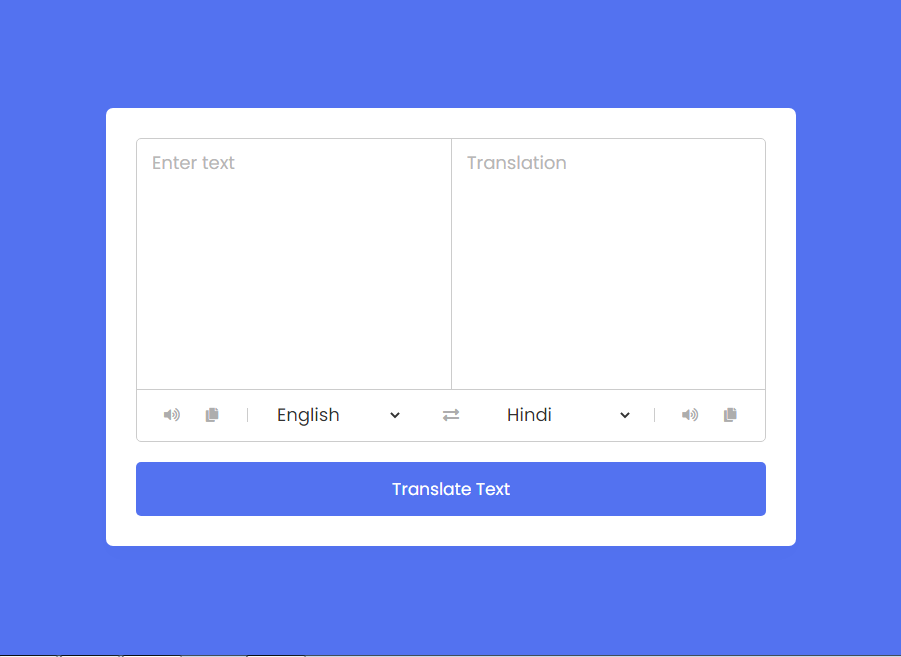The height and width of the screenshot is (657, 901).
Task: Expand the chevron arrow next to English
Action: (395, 415)
